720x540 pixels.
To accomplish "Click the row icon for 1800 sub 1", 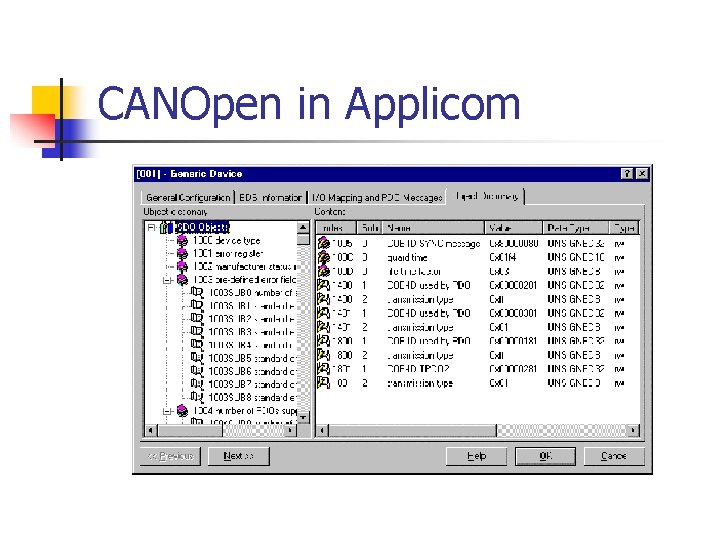I will (324, 341).
